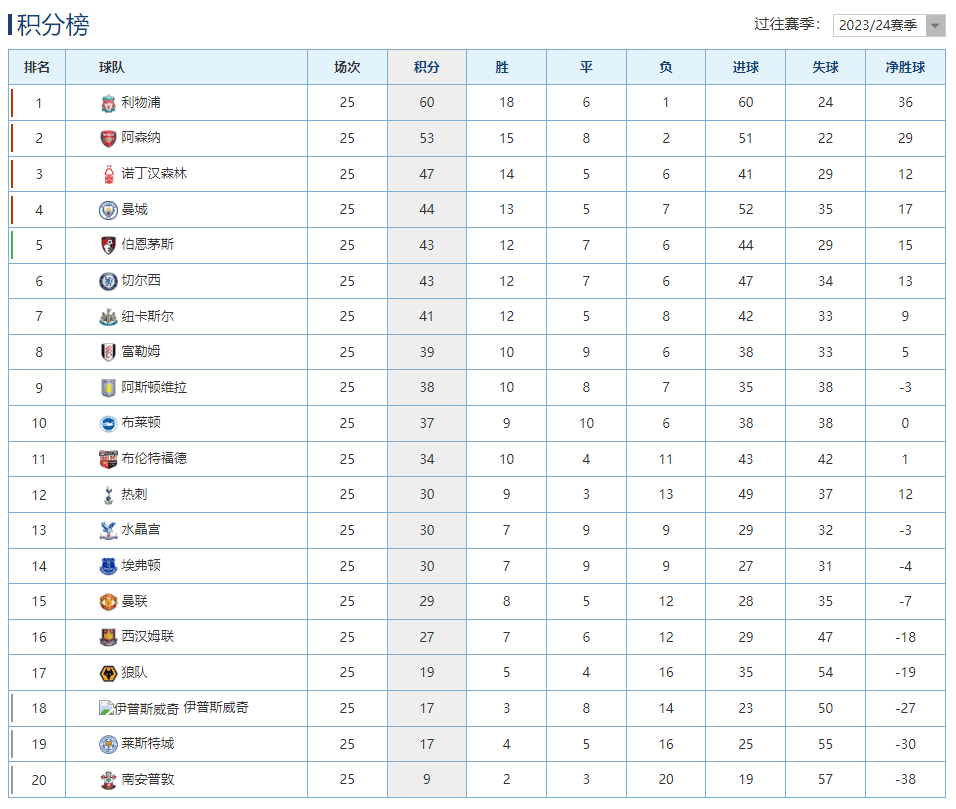
Task: 点击水晶宫队徽图标
Action: click(108, 529)
